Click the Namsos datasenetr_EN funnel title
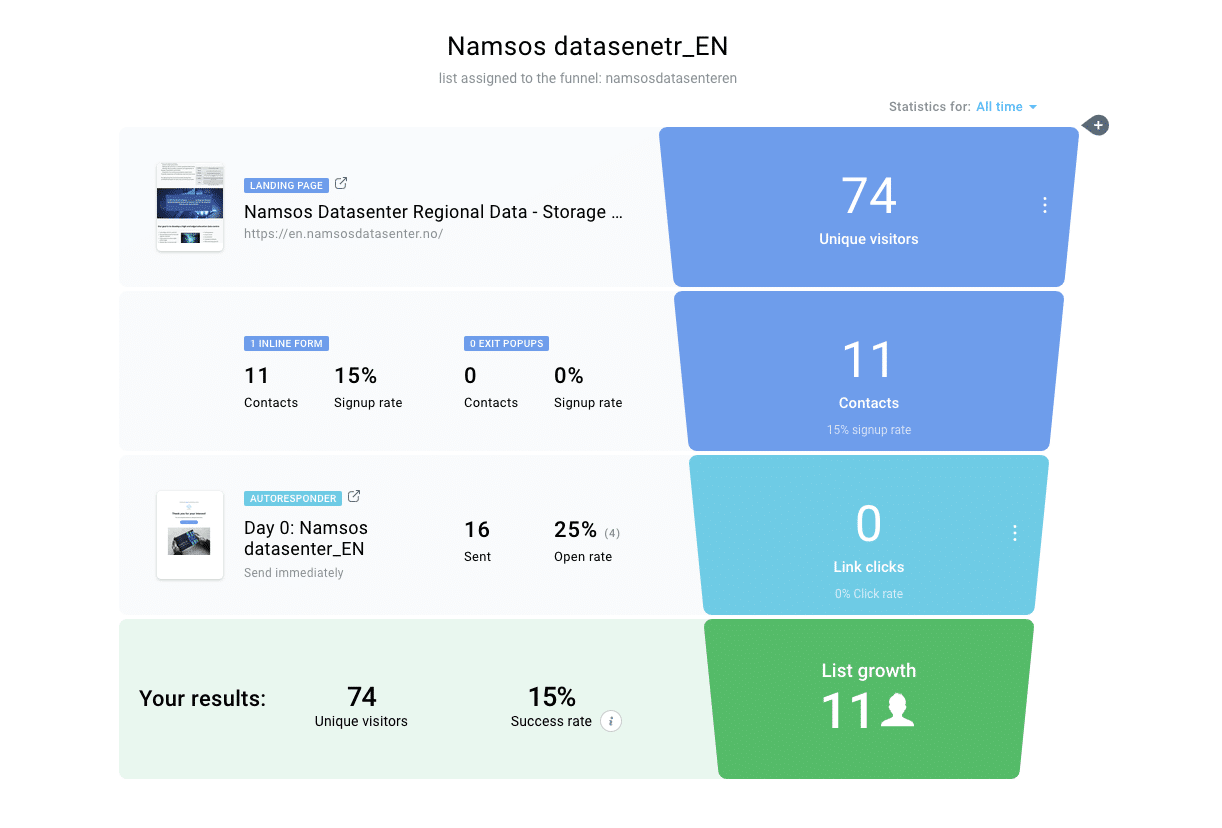 point(588,46)
